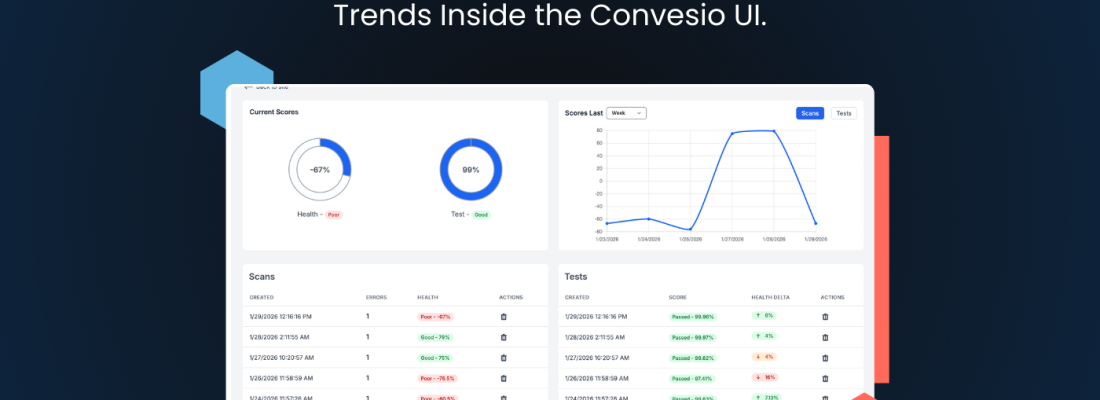Click the Tests table title
This screenshot has width=1100, height=400.
pos(576,277)
